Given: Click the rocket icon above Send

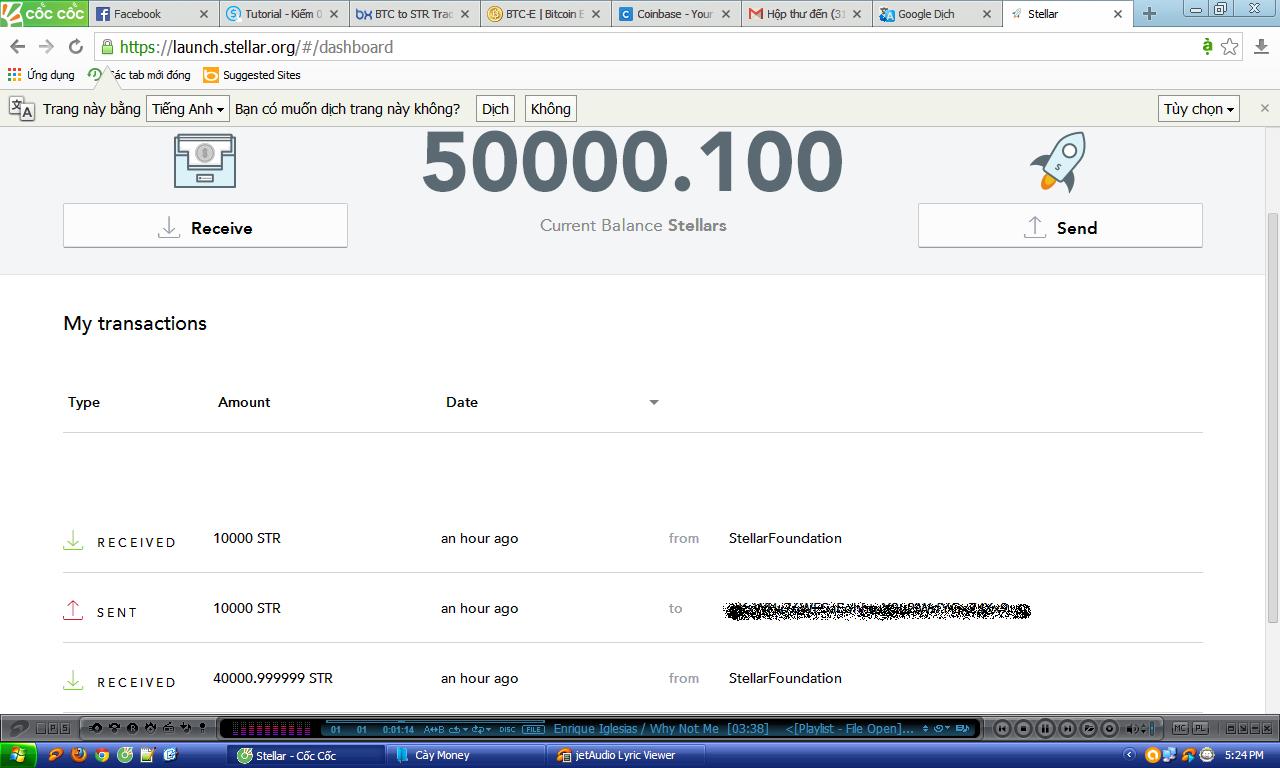Looking at the screenshot, I should coord(1058,161).
